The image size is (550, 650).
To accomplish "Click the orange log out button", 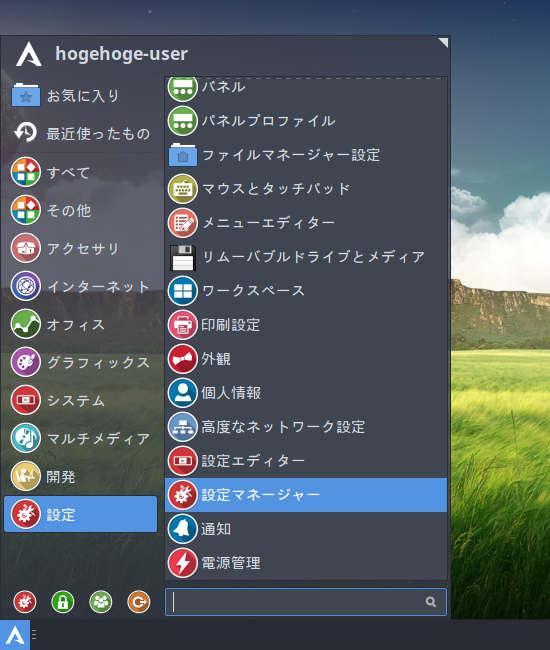I will pyautogui.click(x=139, y=602).
